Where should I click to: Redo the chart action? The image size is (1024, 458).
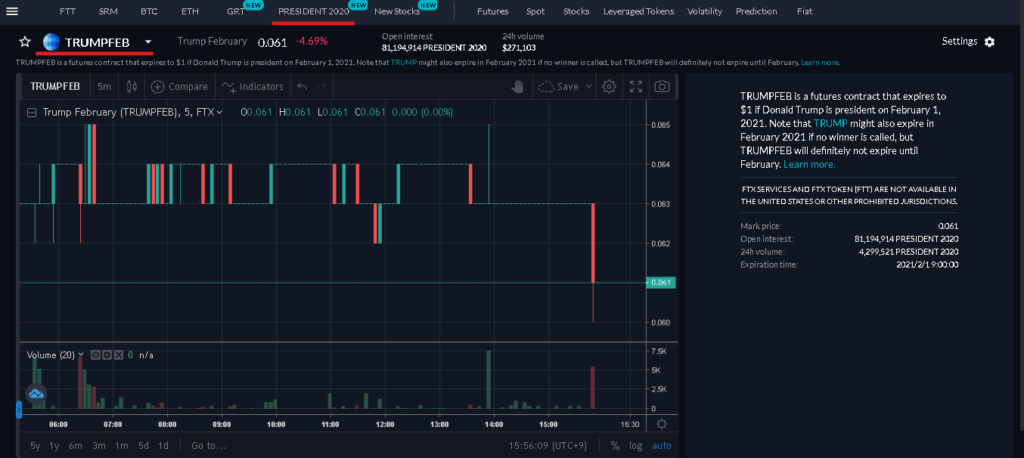(321, 86)
